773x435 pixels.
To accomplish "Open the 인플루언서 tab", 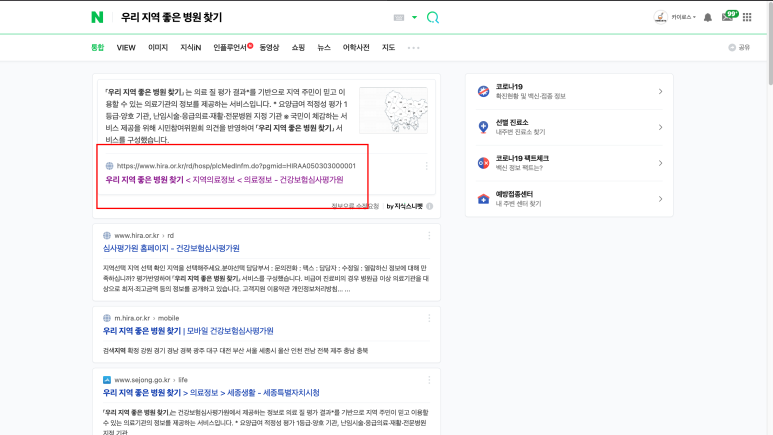I will coord(230,47).
